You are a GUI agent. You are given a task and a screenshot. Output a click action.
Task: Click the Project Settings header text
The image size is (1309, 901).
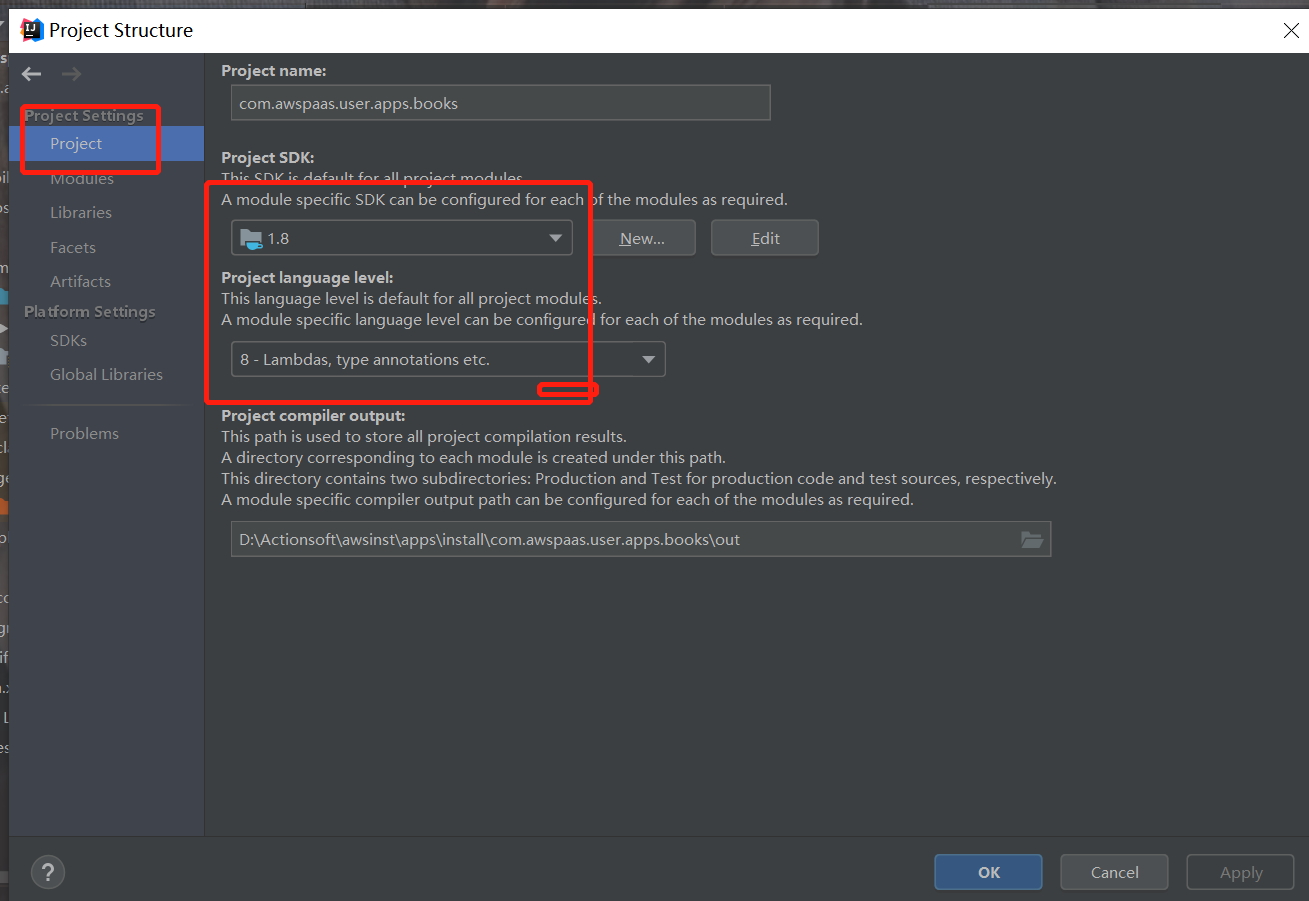coord(84,115)
